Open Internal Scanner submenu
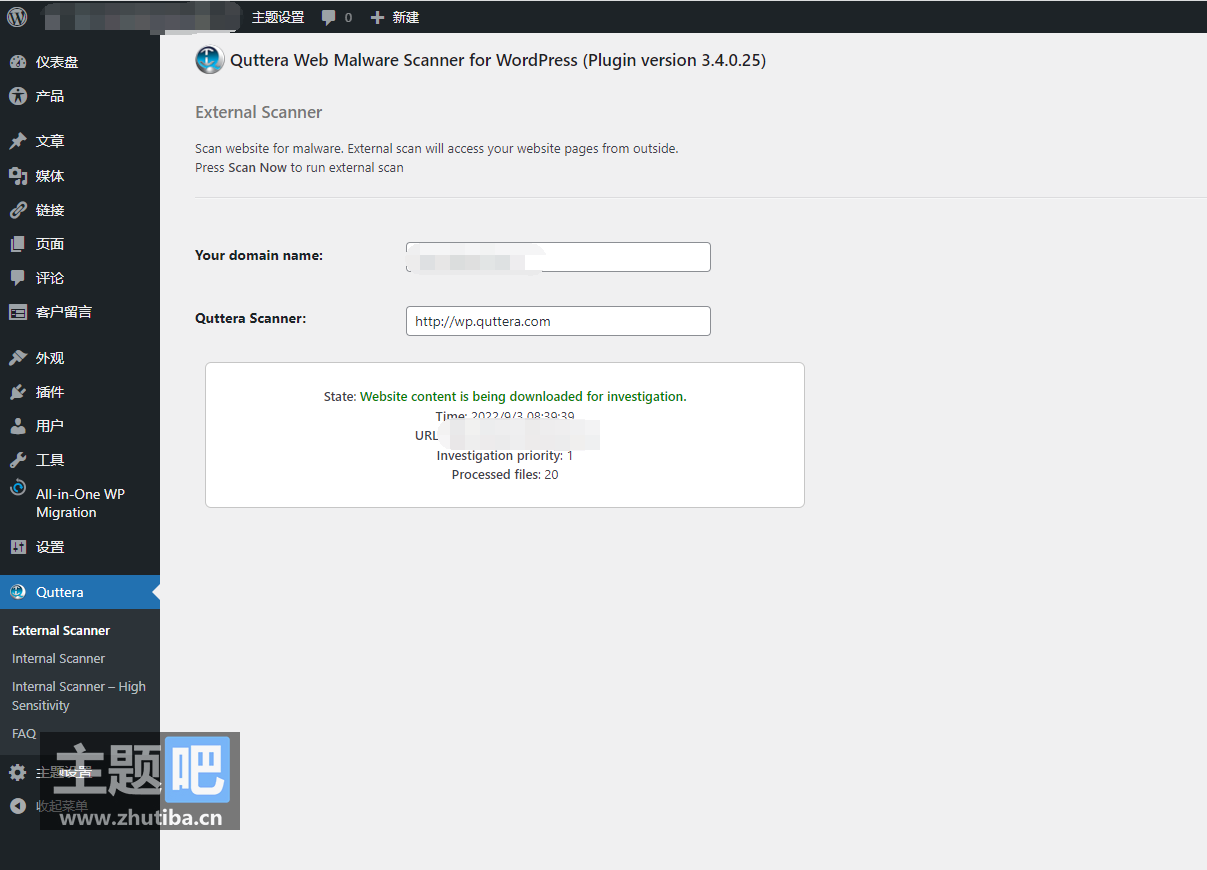The width and height of the screenshot is (1207, 870). click(x=58, y=659)
